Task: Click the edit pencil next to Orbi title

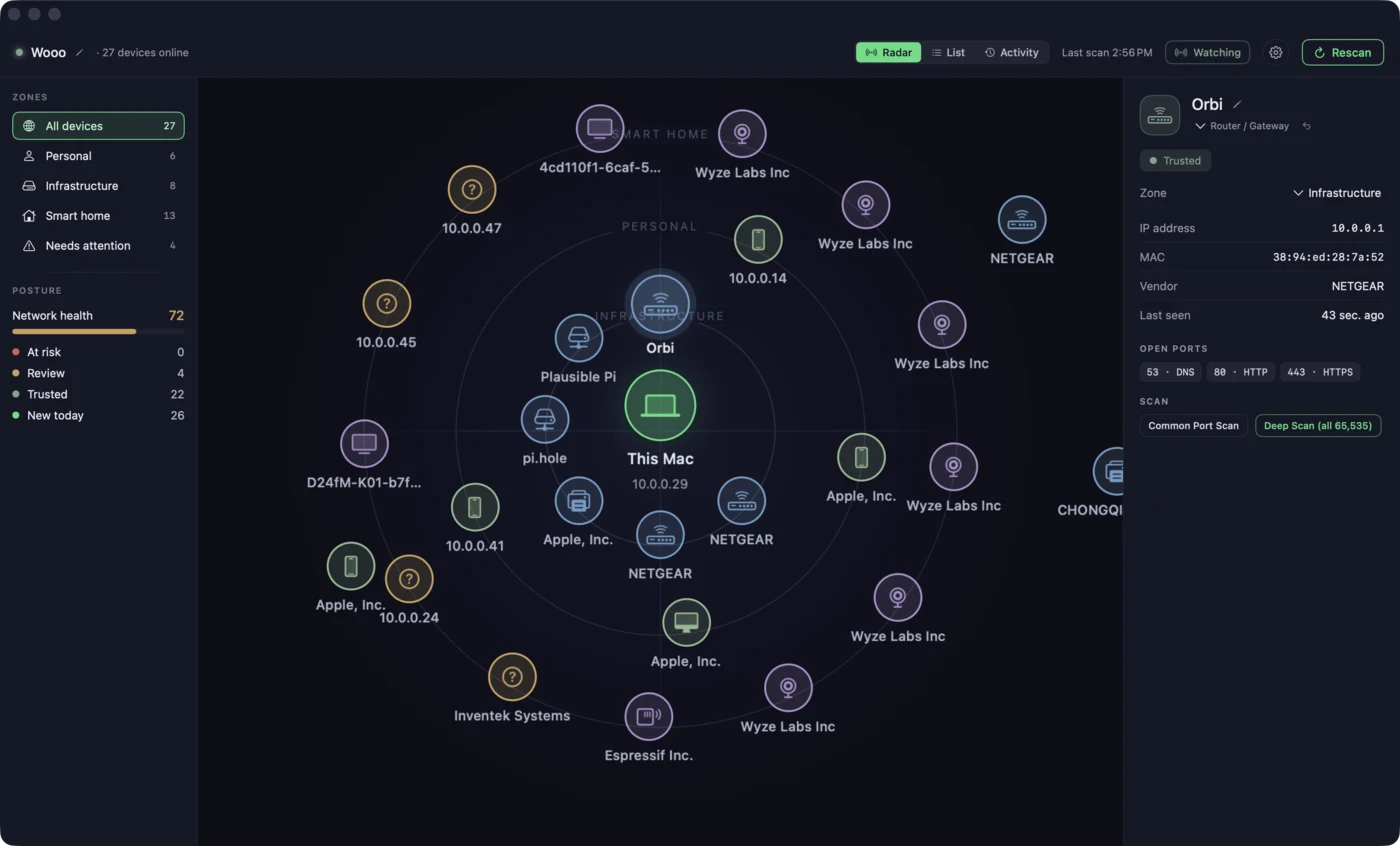Action: [x=1237, y=104]
